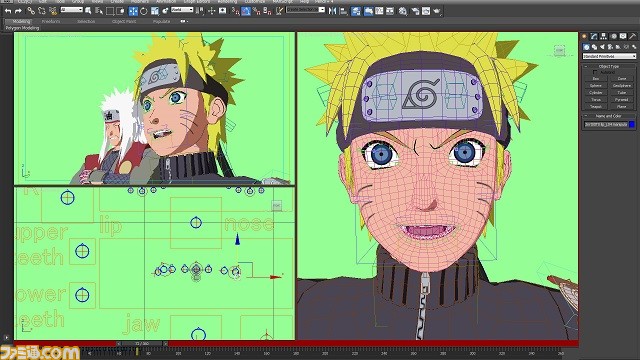Screen dimensions: 640x360
Task: Select the Select and Link tool
Action: (x=31, y=11)
